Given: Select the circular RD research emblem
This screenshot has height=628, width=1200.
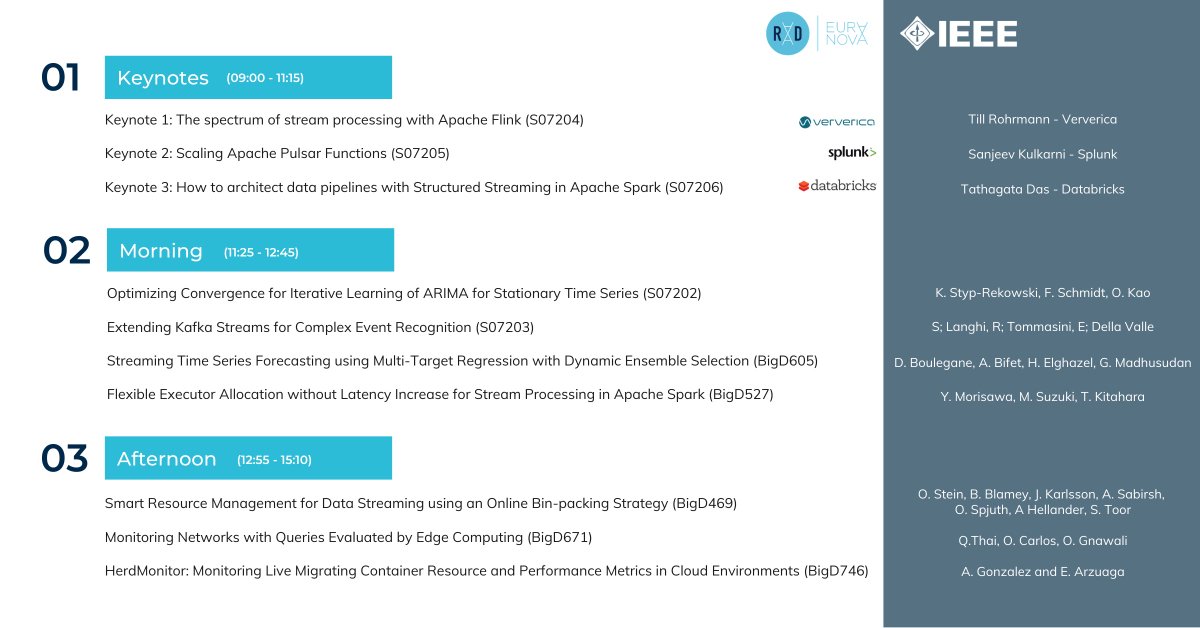Looking at the screenshot, I should pyautogui.click(x=788, y=33).
